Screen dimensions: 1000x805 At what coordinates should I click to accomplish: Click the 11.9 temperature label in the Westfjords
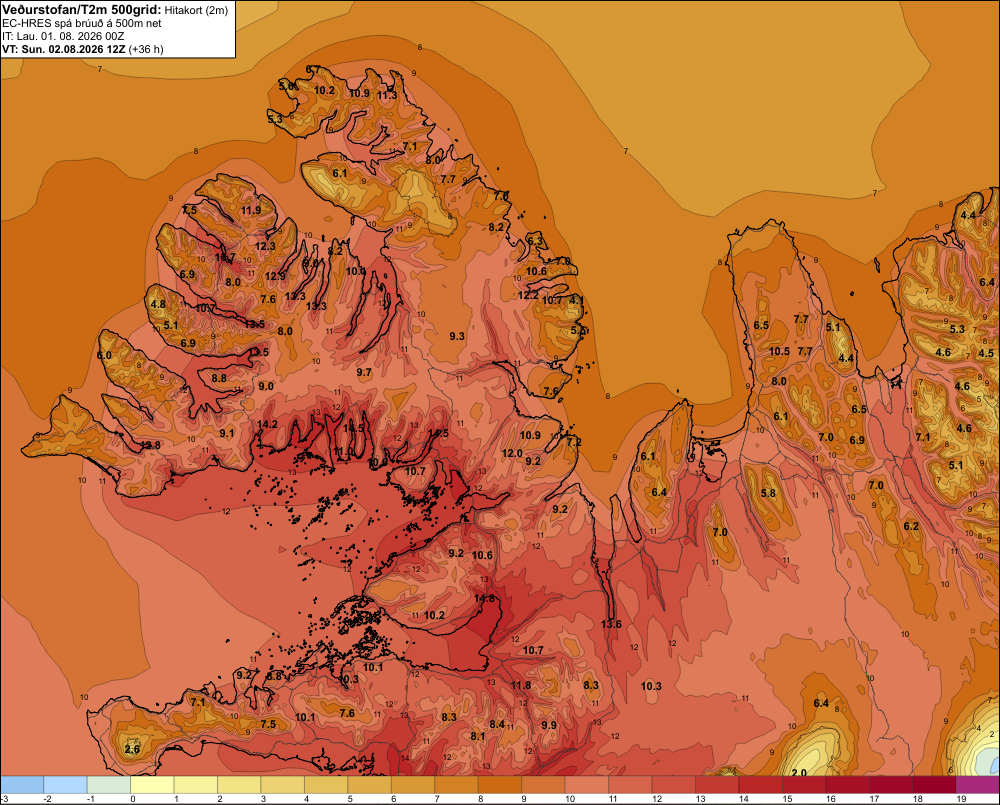click(x=251, y=210)
